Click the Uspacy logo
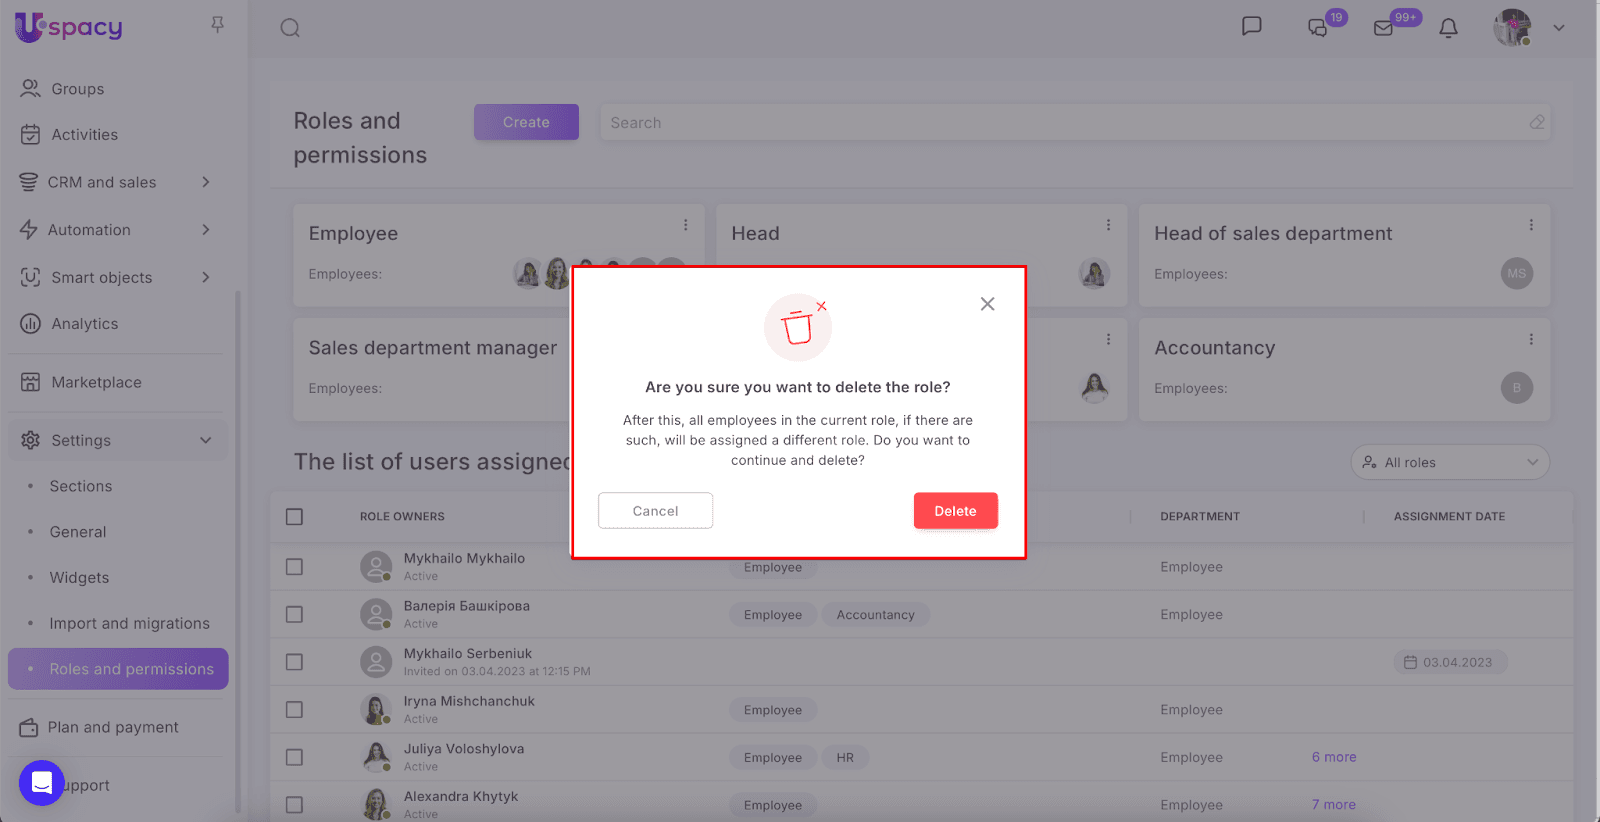Viewport: 1600px width, 822px height. coord(69,27)
